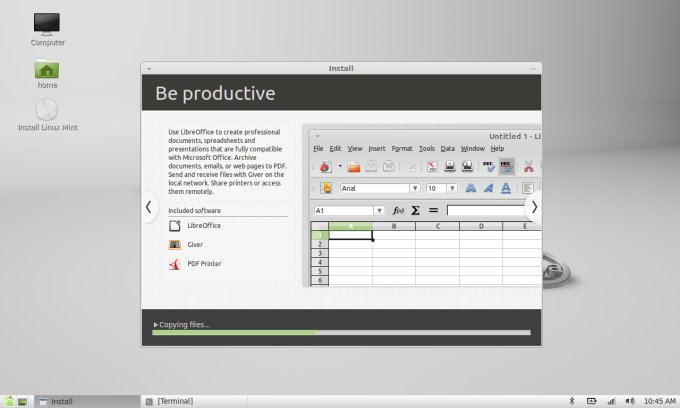The height and width of the screenshot is (408, 680).
Task: Open the Insert menu in LibreOffice preview
Action: [377, 148]
